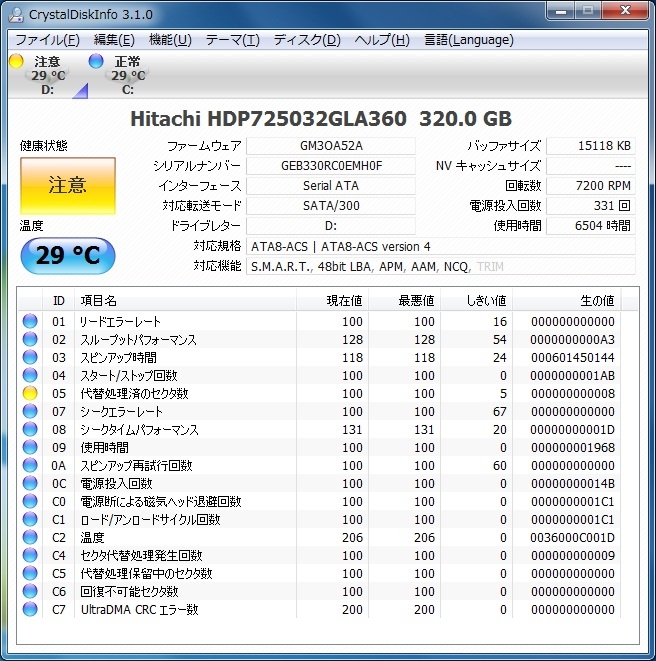Click blue status icon for drive C:
The width and height of the screenshot is (656, 661).
(x=96, y=62)
